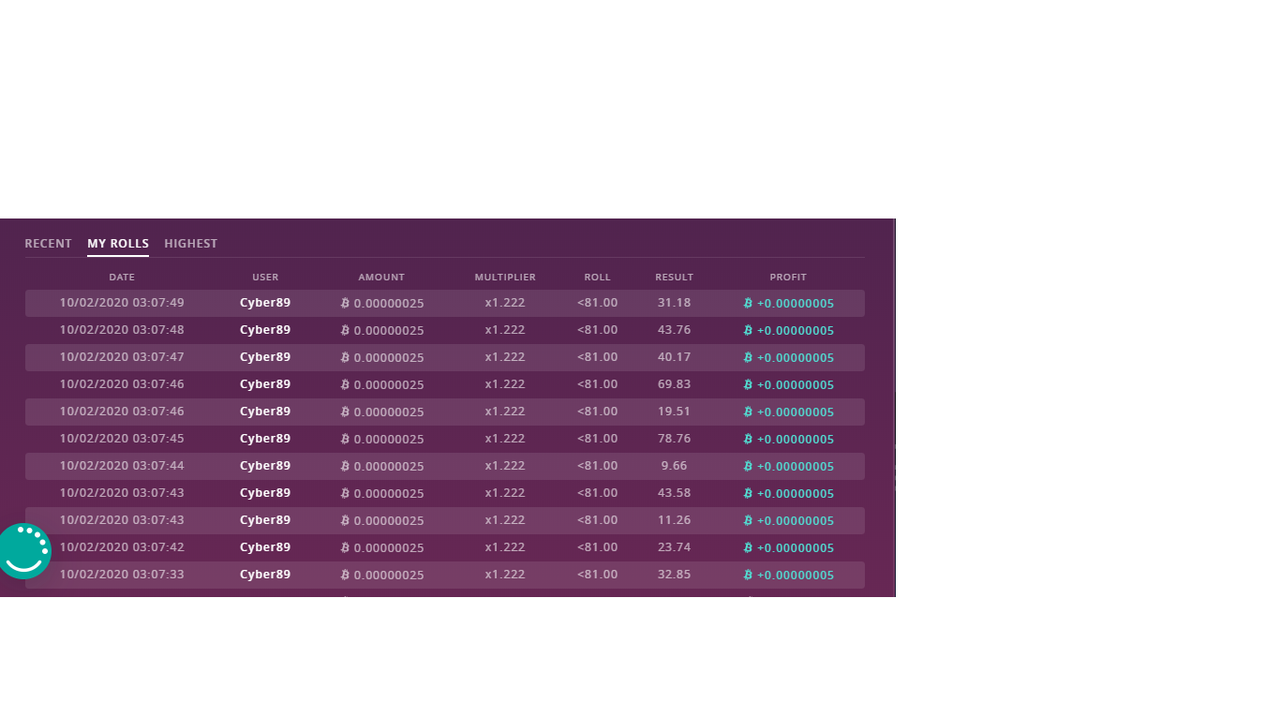Click result value 43.58
Screen dimensions: 1280x720
(674, 492)
